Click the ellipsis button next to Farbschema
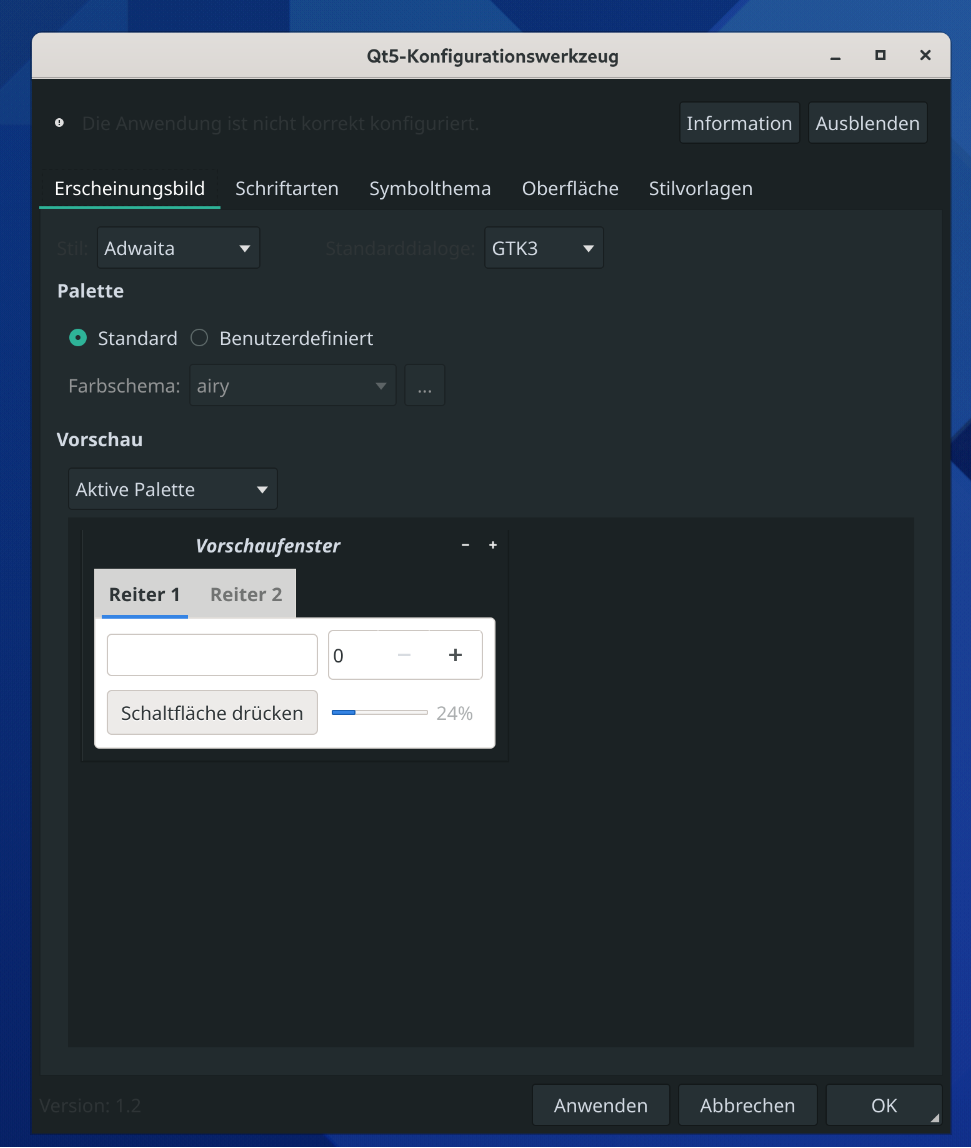 [x=425, y=385]
